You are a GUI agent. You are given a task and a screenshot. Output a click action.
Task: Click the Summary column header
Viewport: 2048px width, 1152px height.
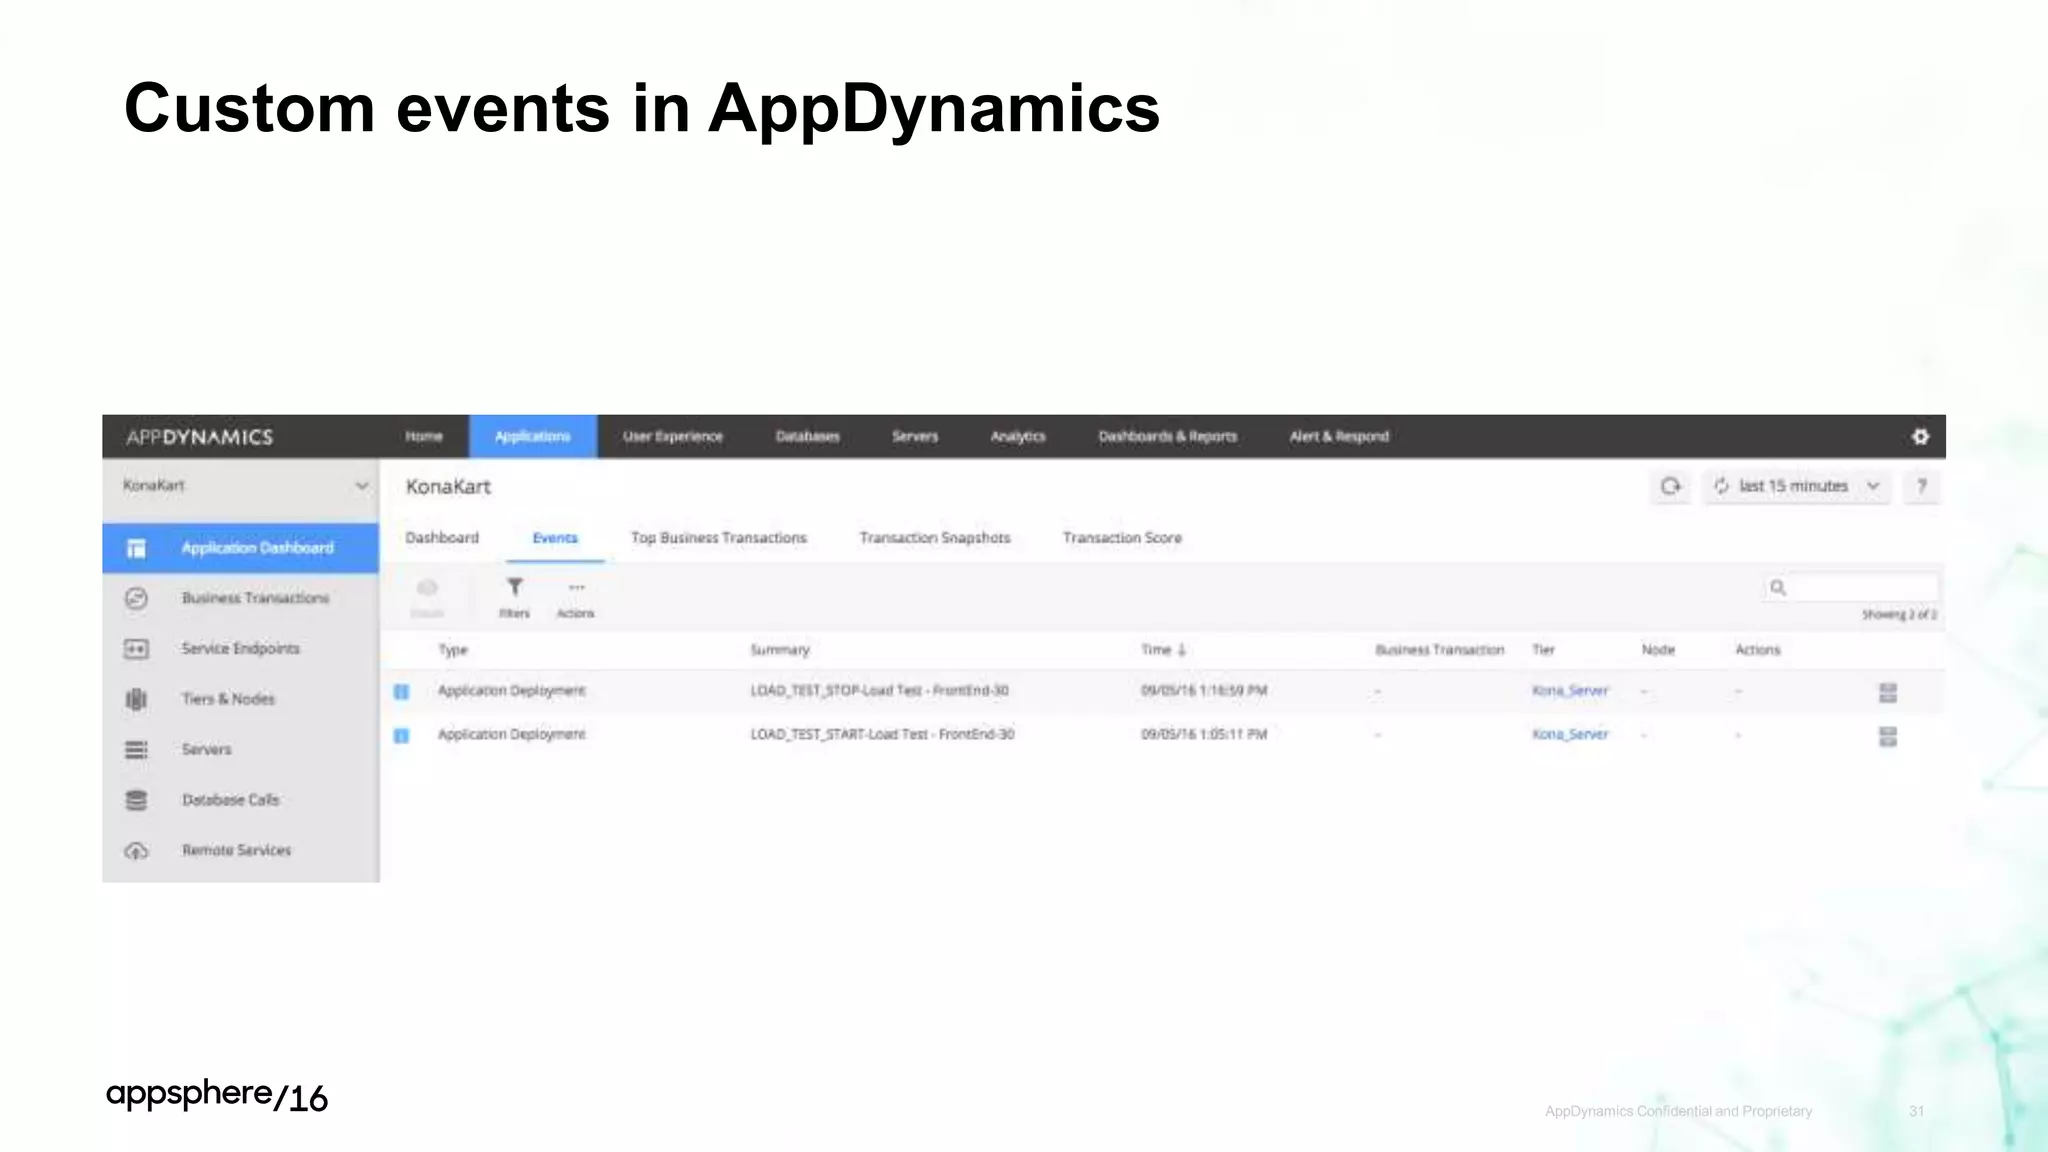(x=780, y=651)
